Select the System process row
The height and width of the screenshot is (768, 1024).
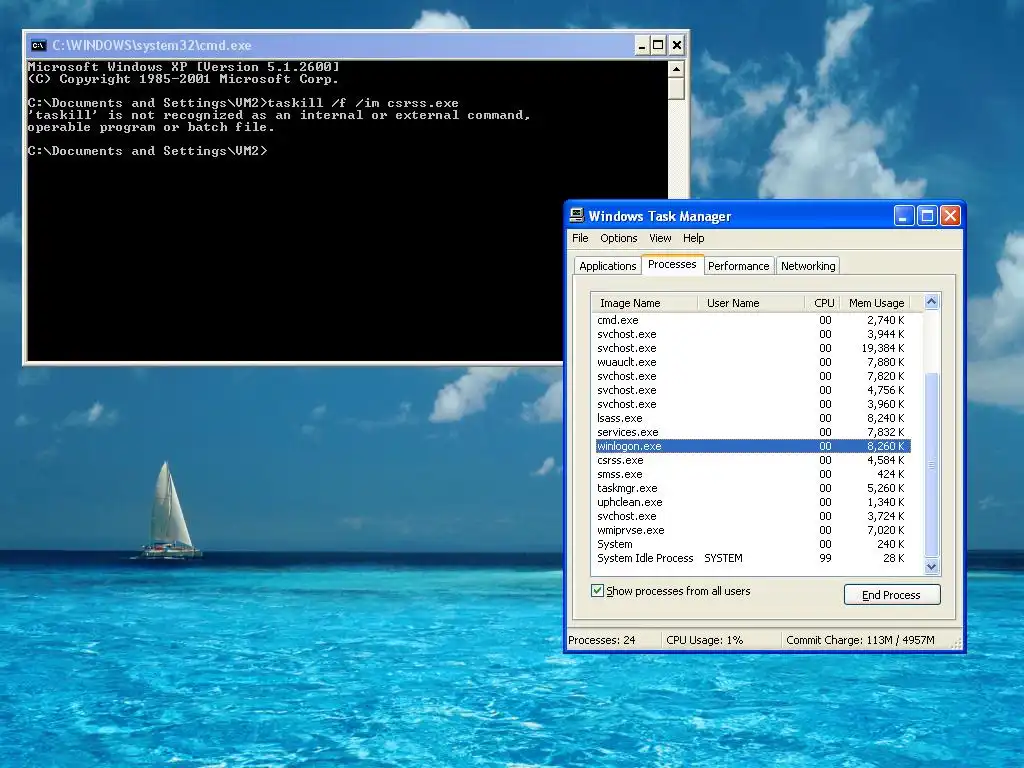753,544
